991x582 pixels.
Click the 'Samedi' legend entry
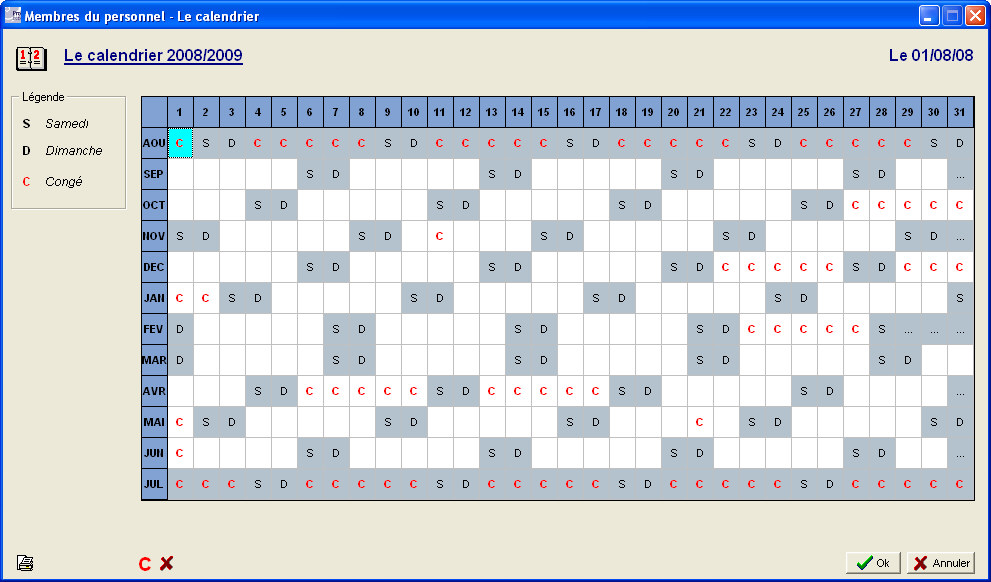point(67,124)
